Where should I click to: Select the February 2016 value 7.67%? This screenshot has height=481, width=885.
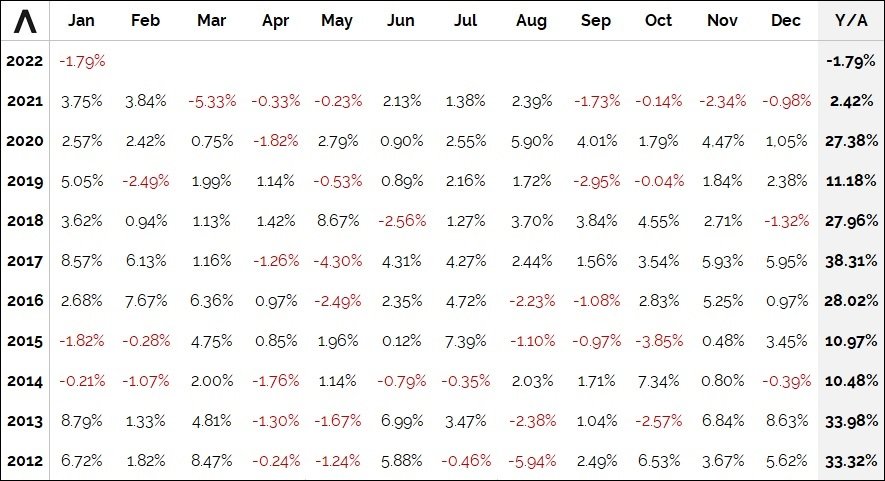tap(145, 301)
